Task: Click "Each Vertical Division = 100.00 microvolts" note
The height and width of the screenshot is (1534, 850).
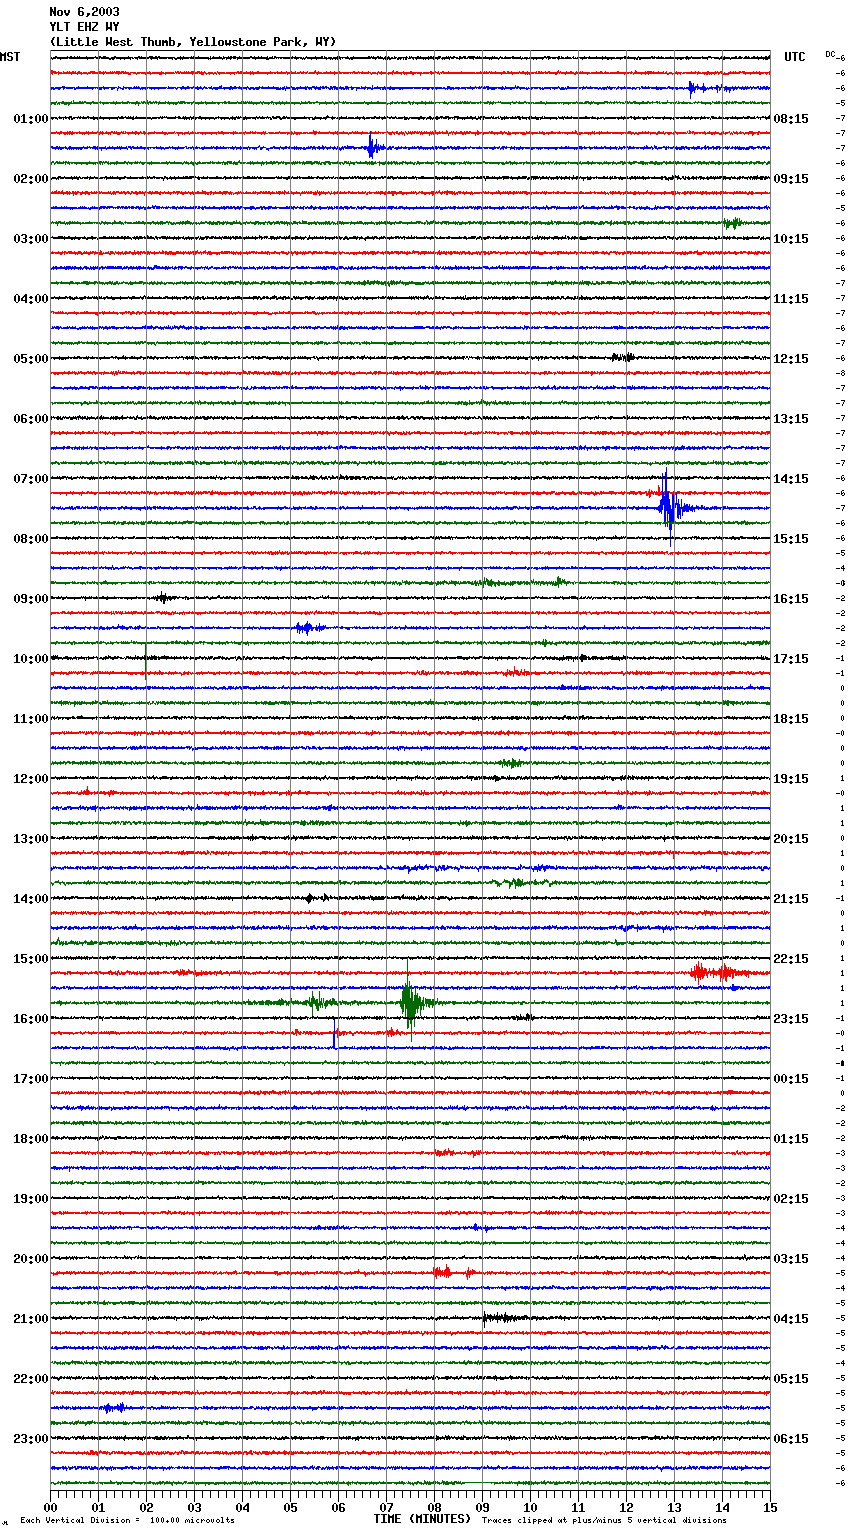Action: coord(127,1521)
